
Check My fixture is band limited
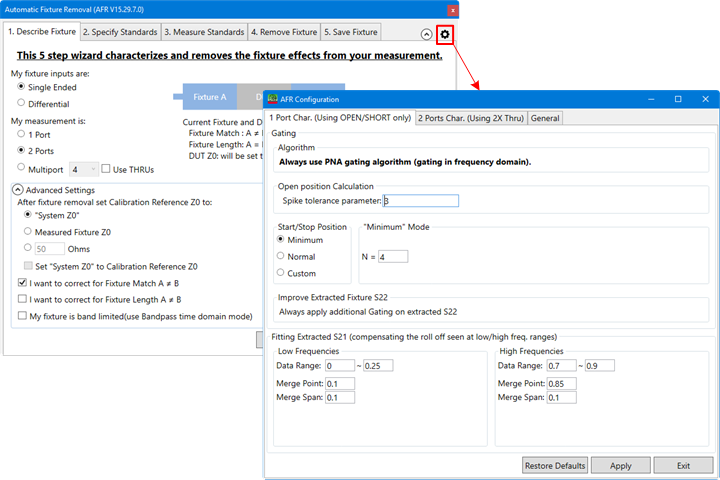[23, 316]
